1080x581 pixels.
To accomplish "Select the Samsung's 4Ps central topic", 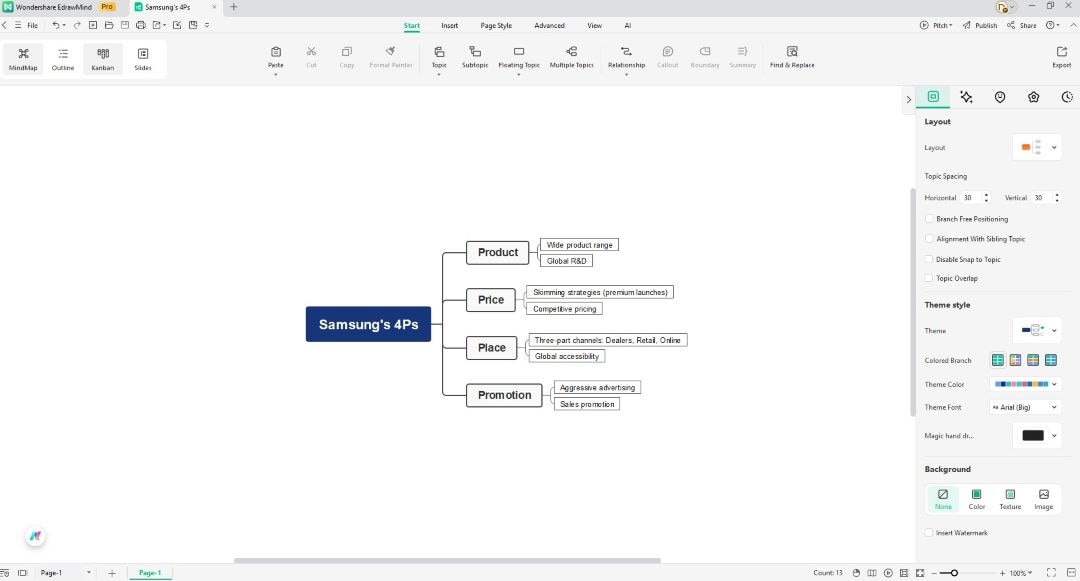I will tap(368, 324).
